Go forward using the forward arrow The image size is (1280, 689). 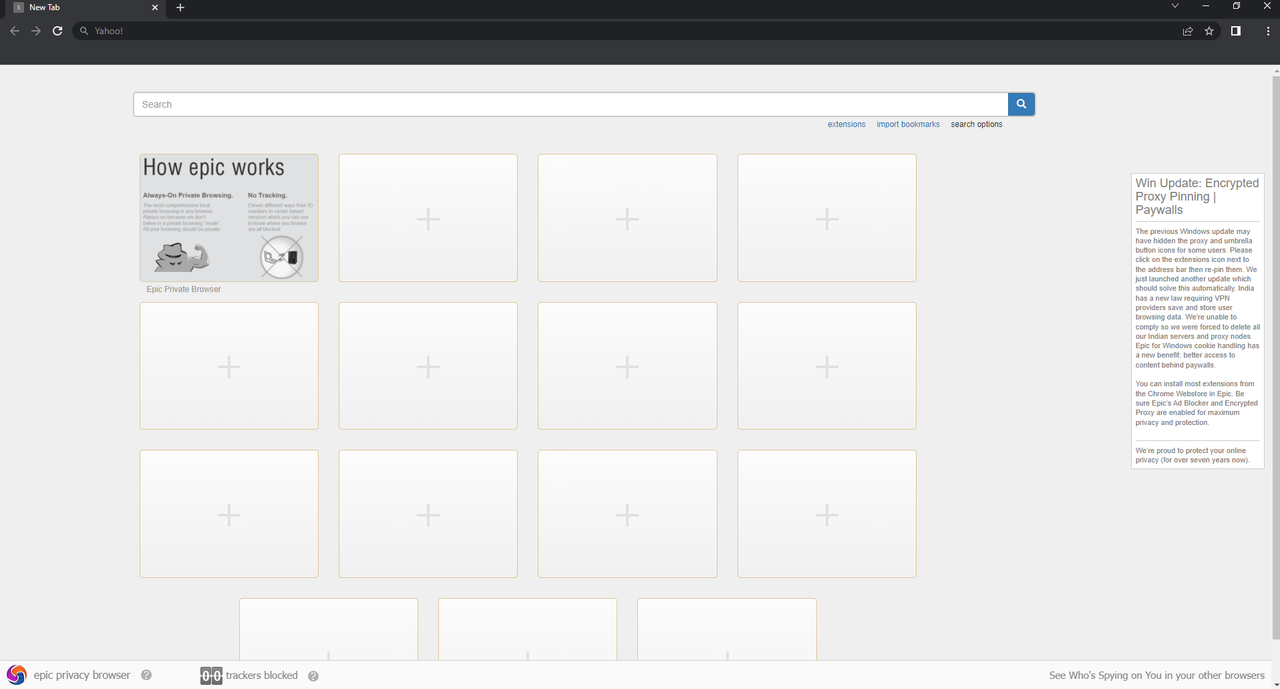click(x=36, y=31)
